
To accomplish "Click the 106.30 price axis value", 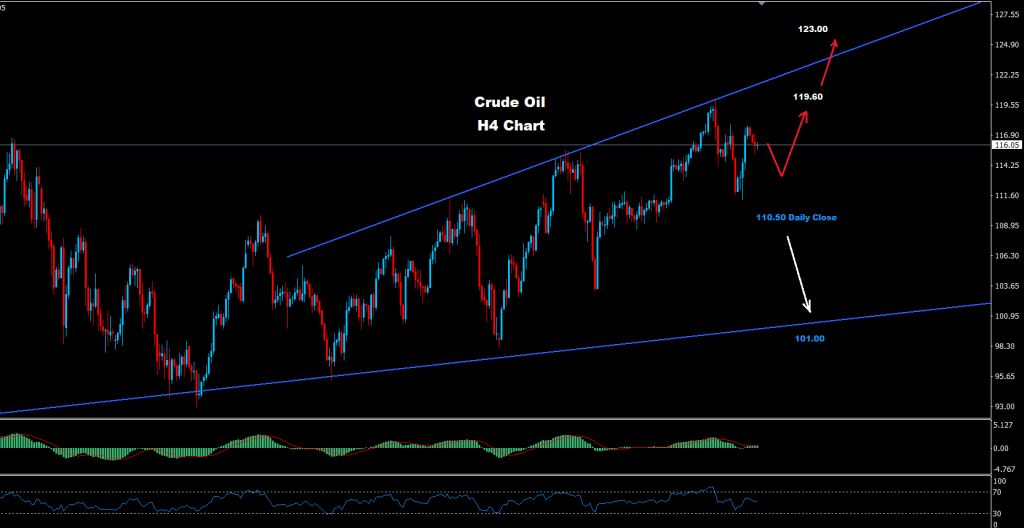I will tap(1006, 256).
